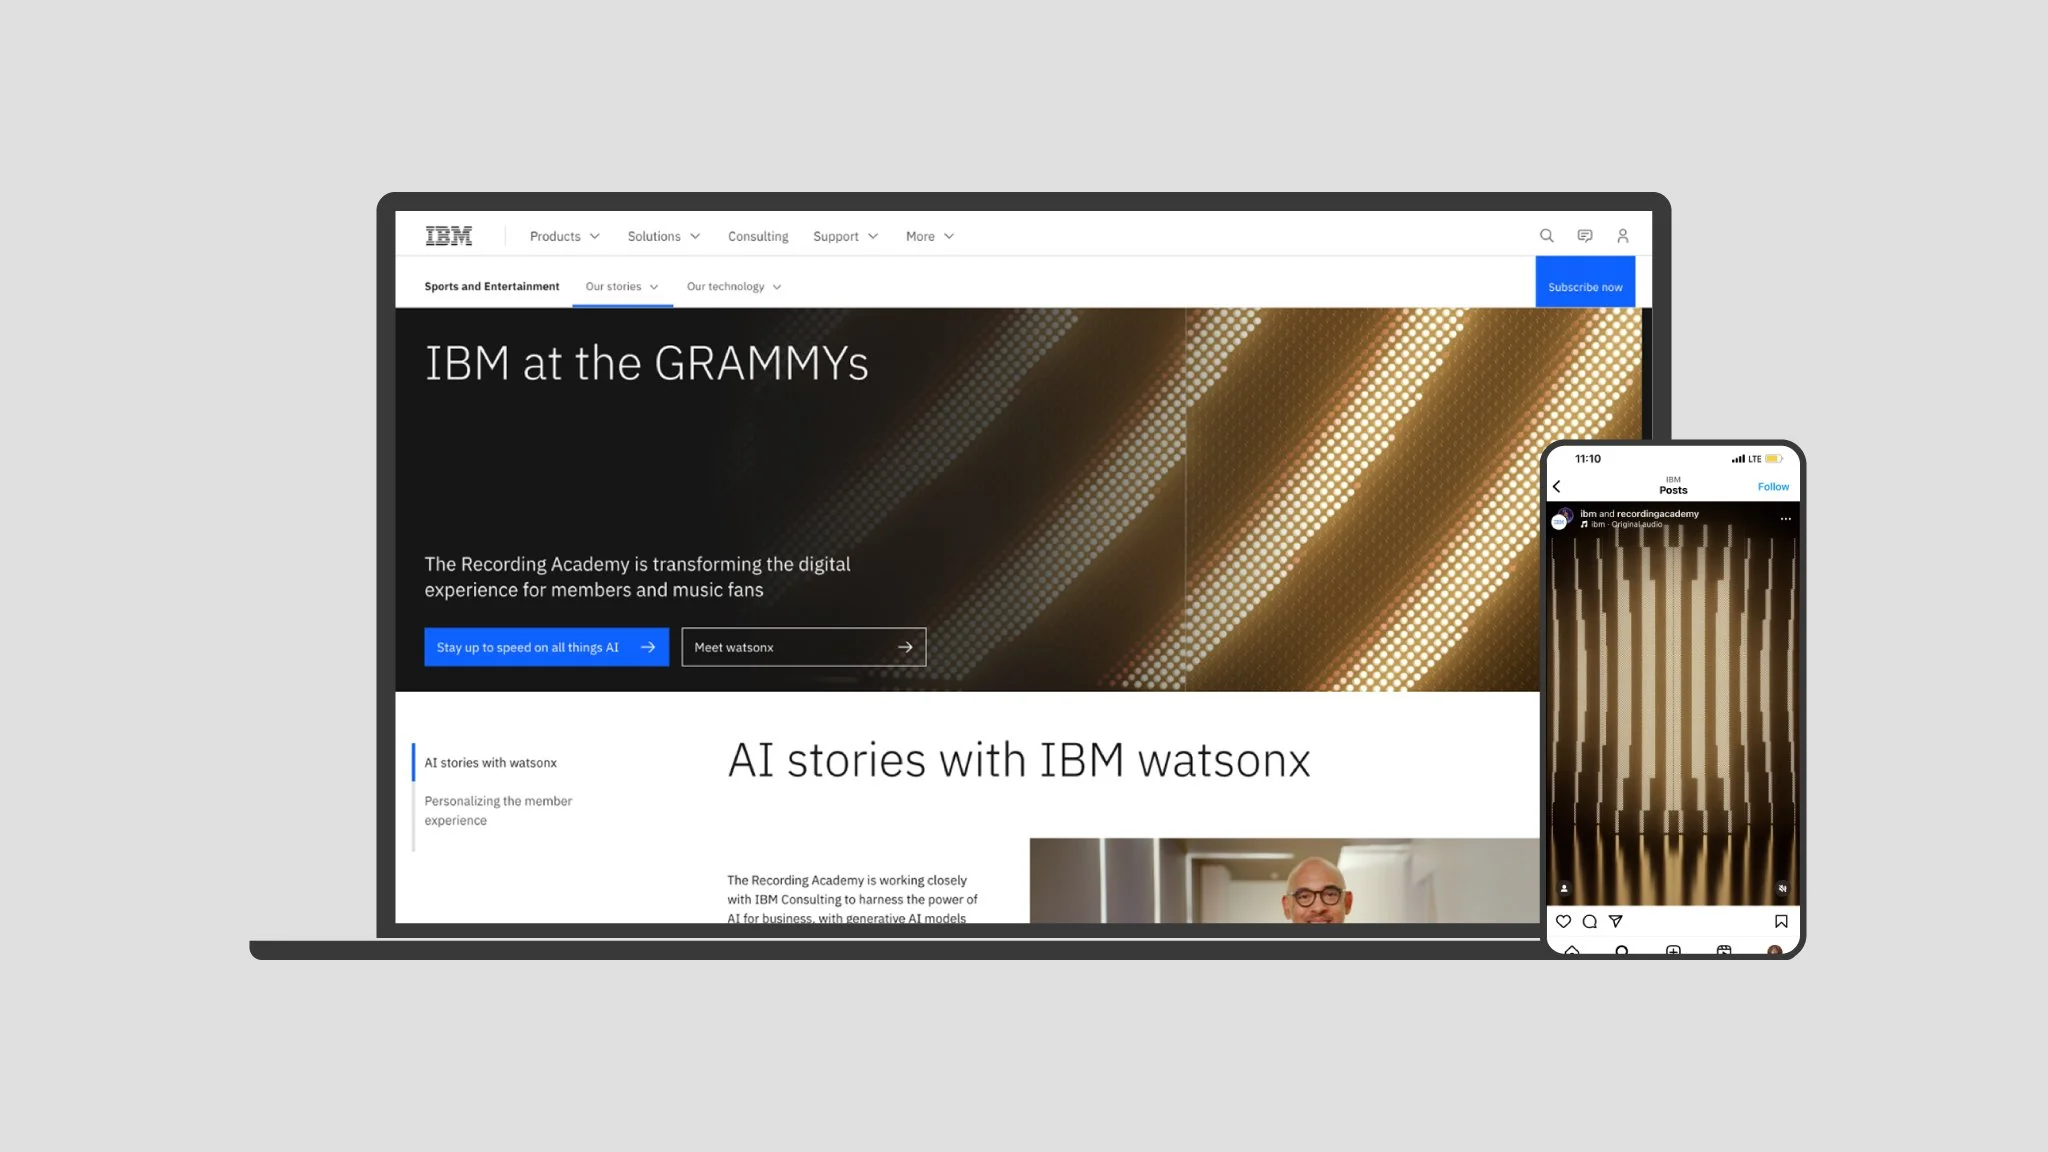Tap the tagged people icon on video
The image size is (2048, 1152).
pos(1564,888)
